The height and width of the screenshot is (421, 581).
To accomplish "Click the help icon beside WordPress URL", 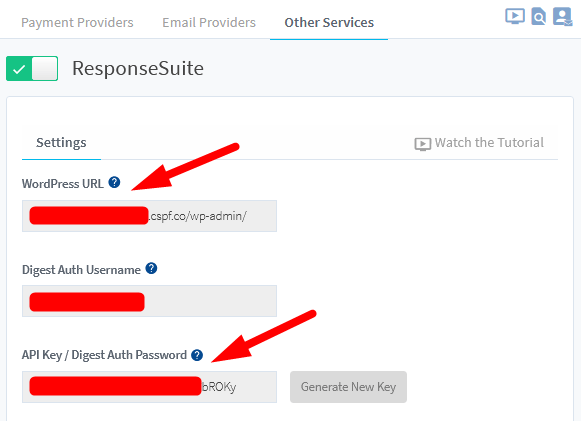I will point(114,182).
